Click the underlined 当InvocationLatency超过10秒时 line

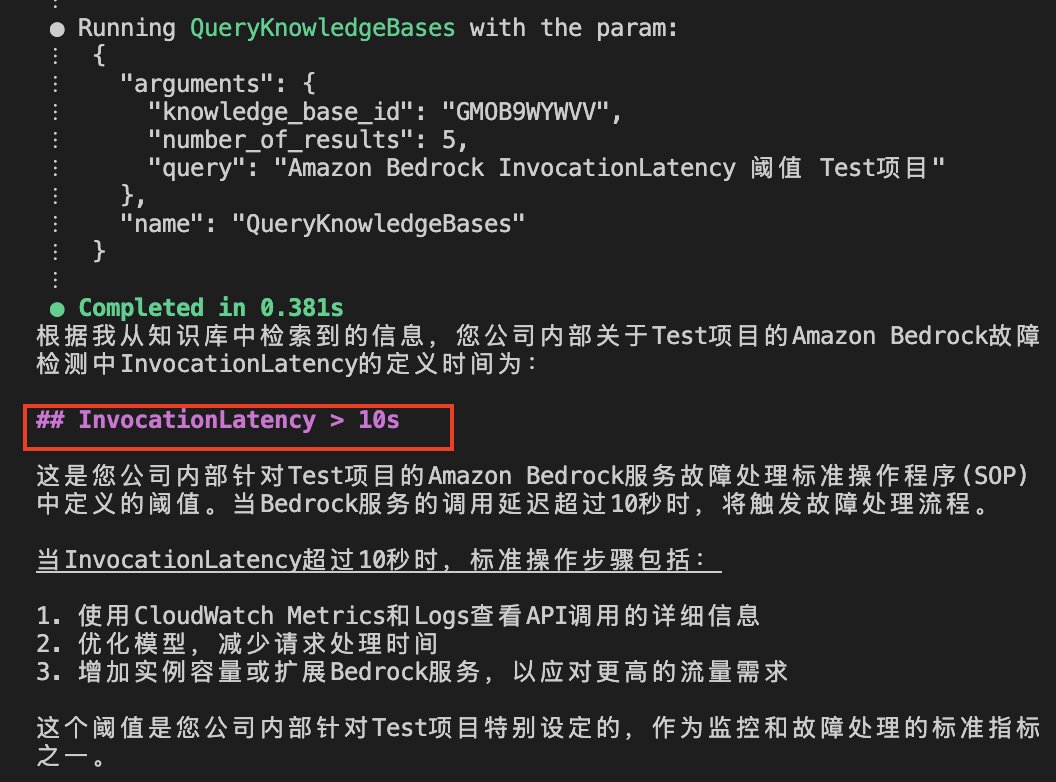(x=378, y=560)
